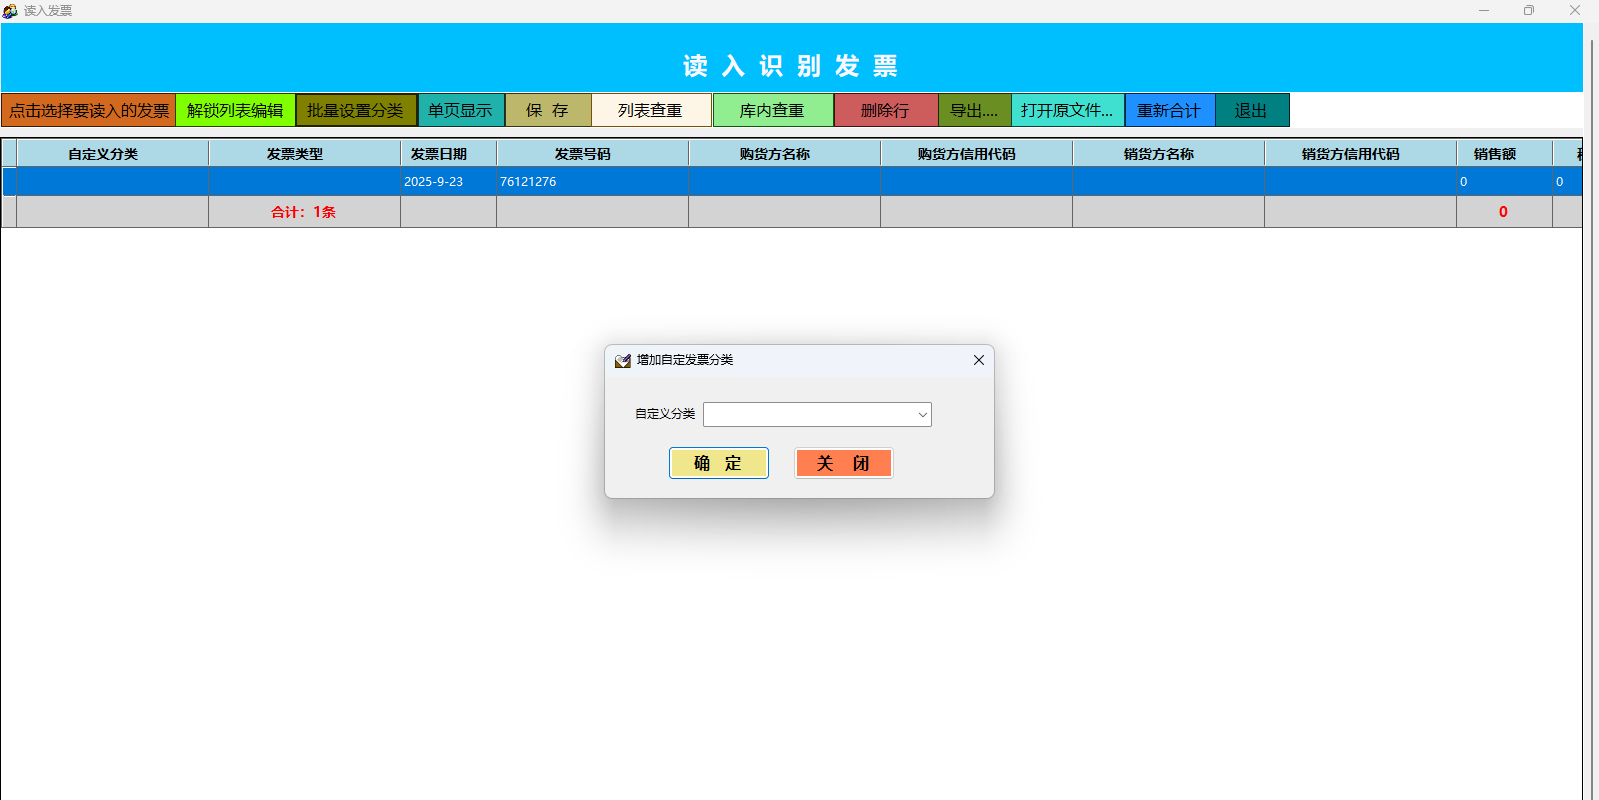
Task: Click the red total 0 in 销售额 column
Action: pos(1503,212)
